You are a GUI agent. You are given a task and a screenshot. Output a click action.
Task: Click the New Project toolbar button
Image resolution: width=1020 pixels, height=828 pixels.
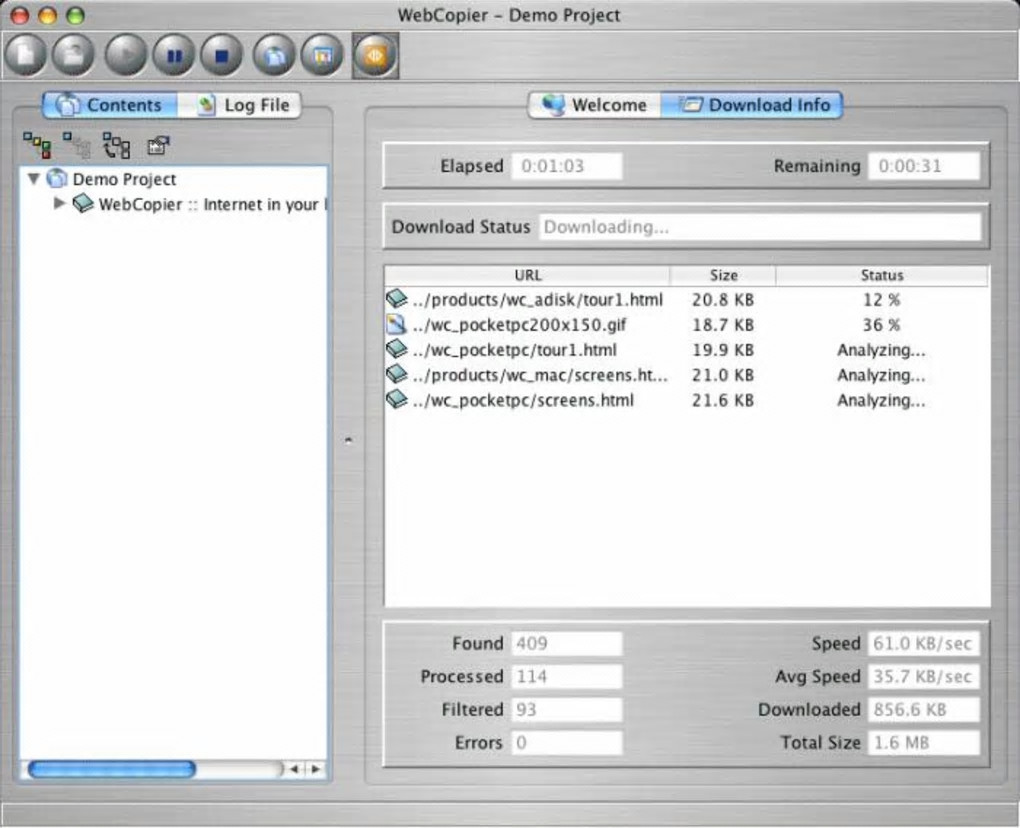coord(25,56)
